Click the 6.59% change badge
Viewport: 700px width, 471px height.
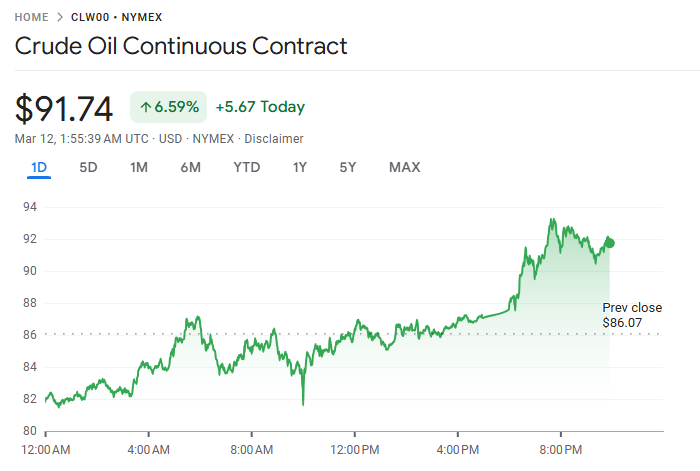(x=168, y=107)
